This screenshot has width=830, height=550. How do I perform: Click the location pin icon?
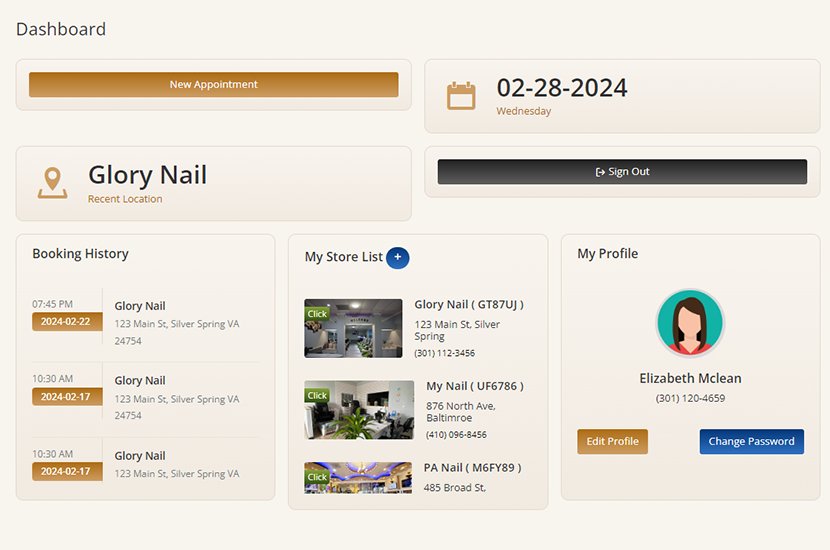click(52, 183)
